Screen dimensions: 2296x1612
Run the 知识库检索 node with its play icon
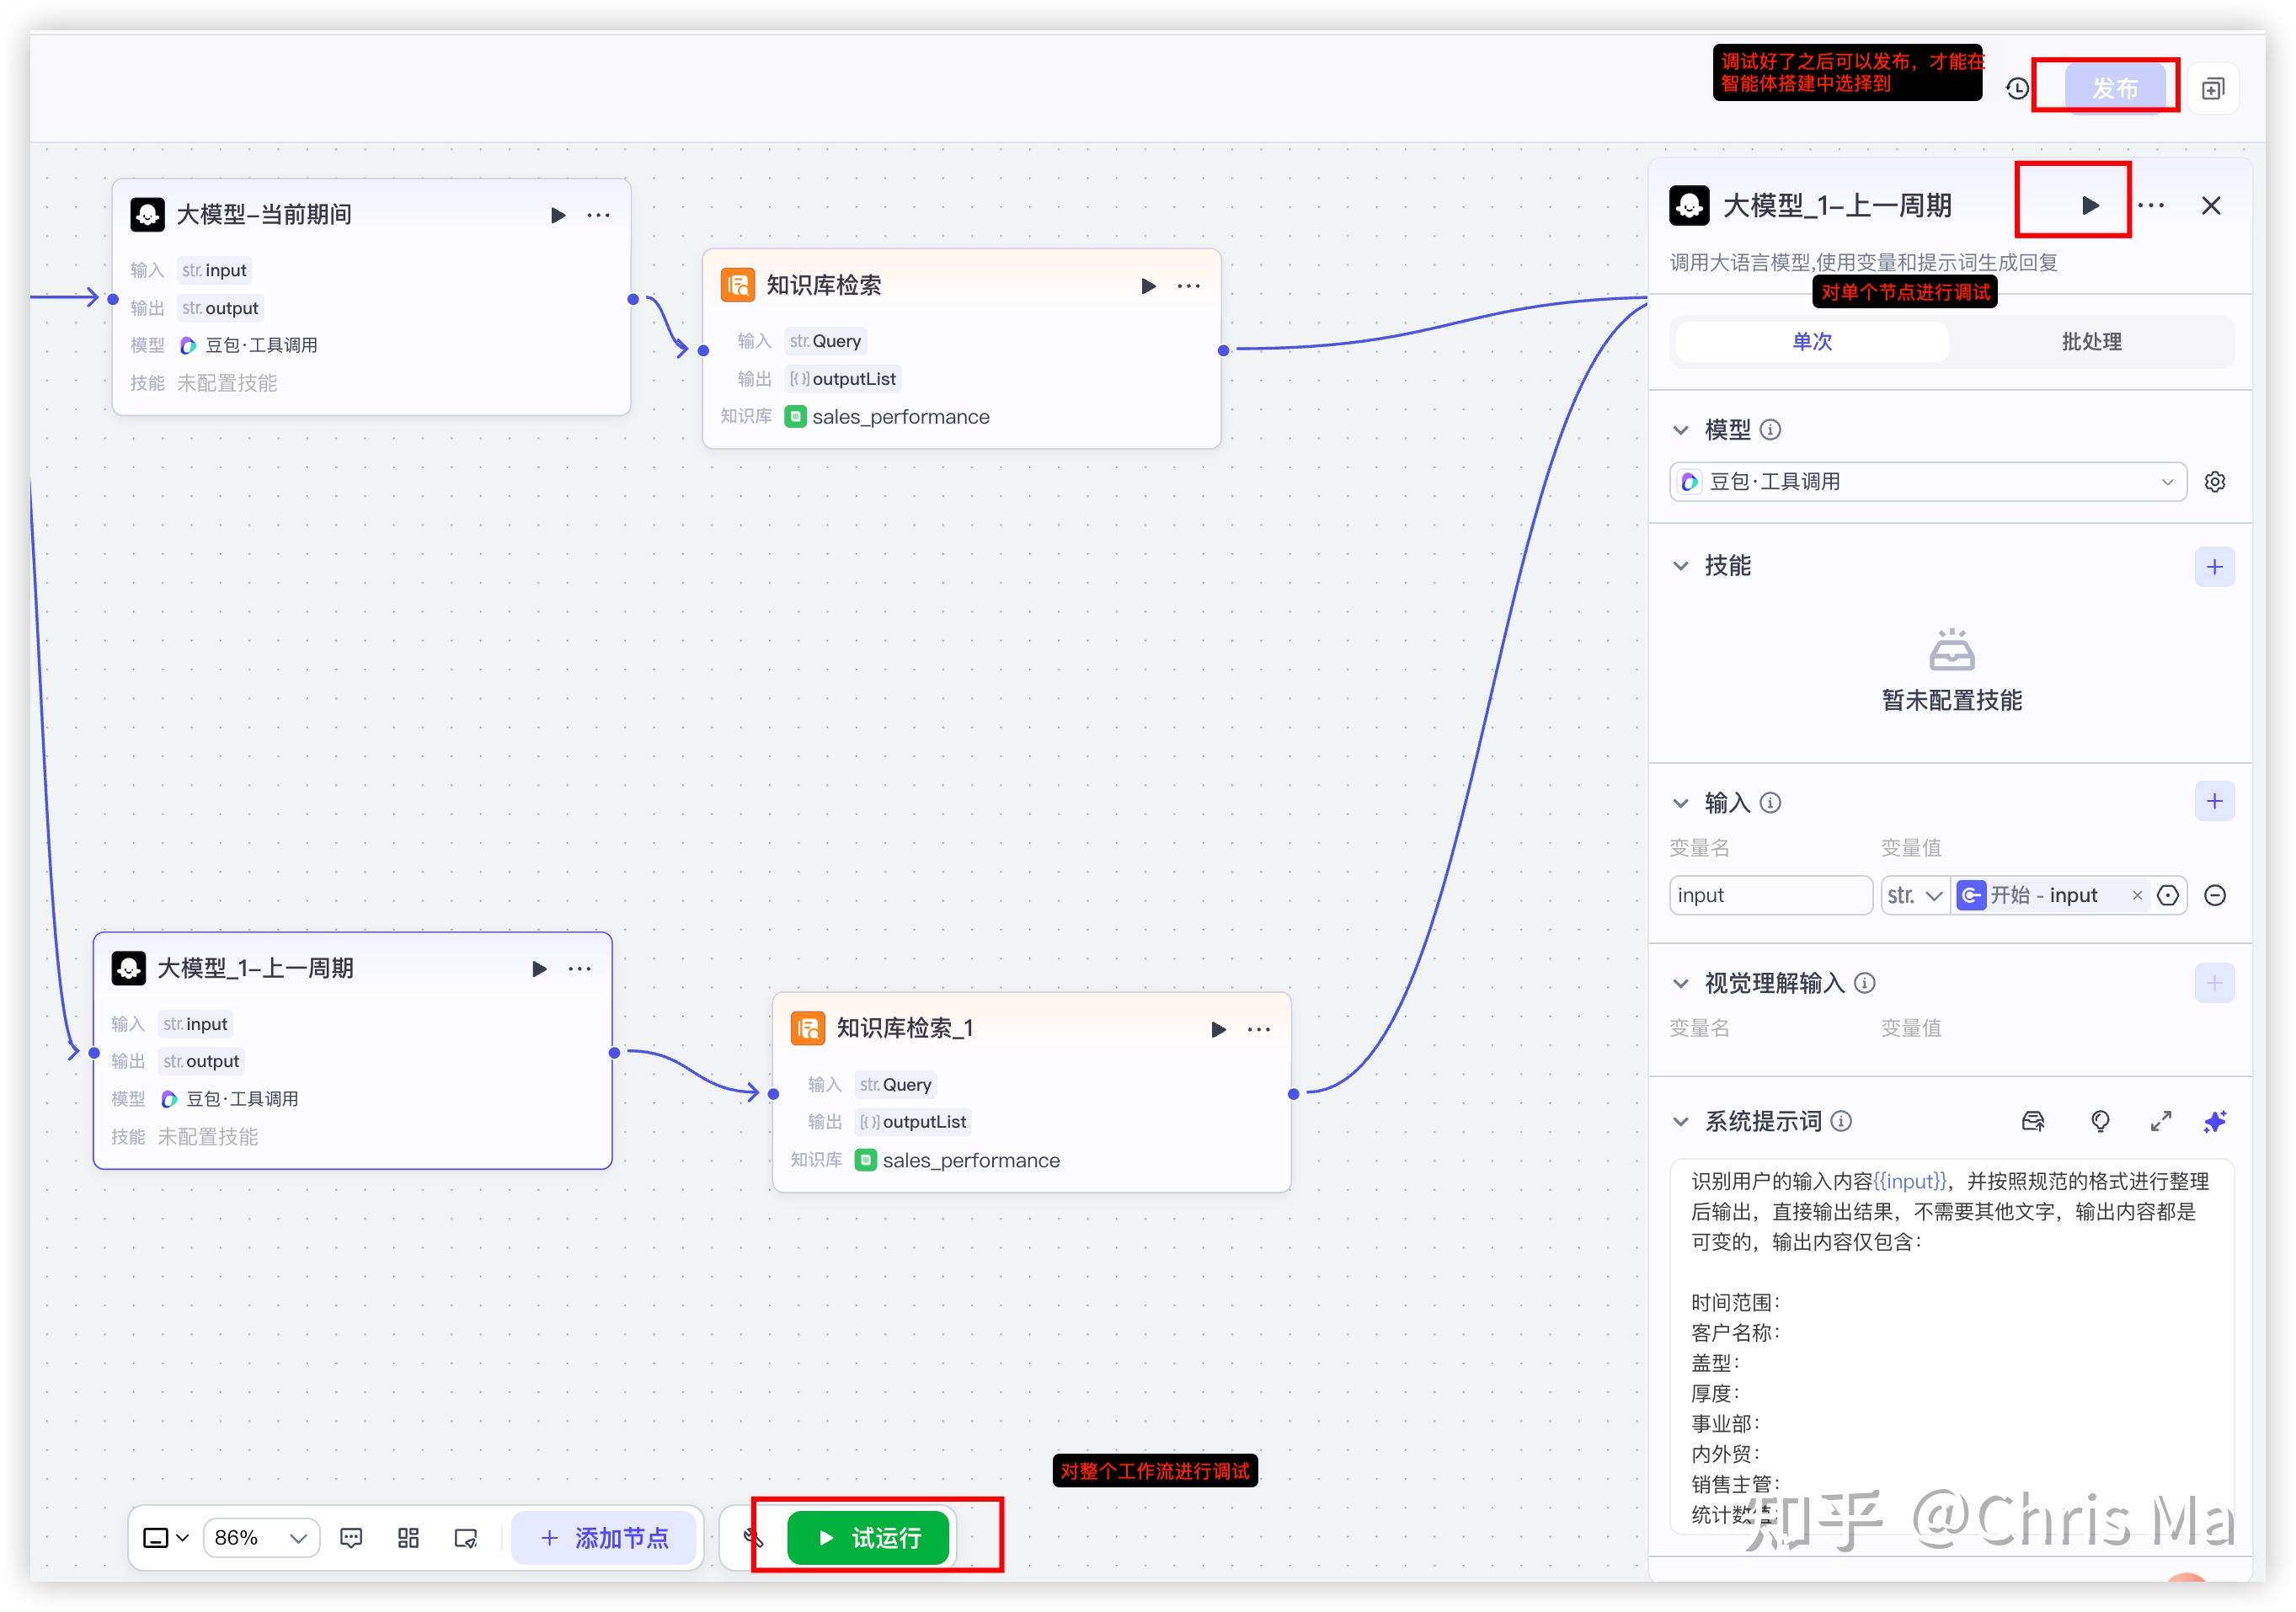coord(1148,286)
